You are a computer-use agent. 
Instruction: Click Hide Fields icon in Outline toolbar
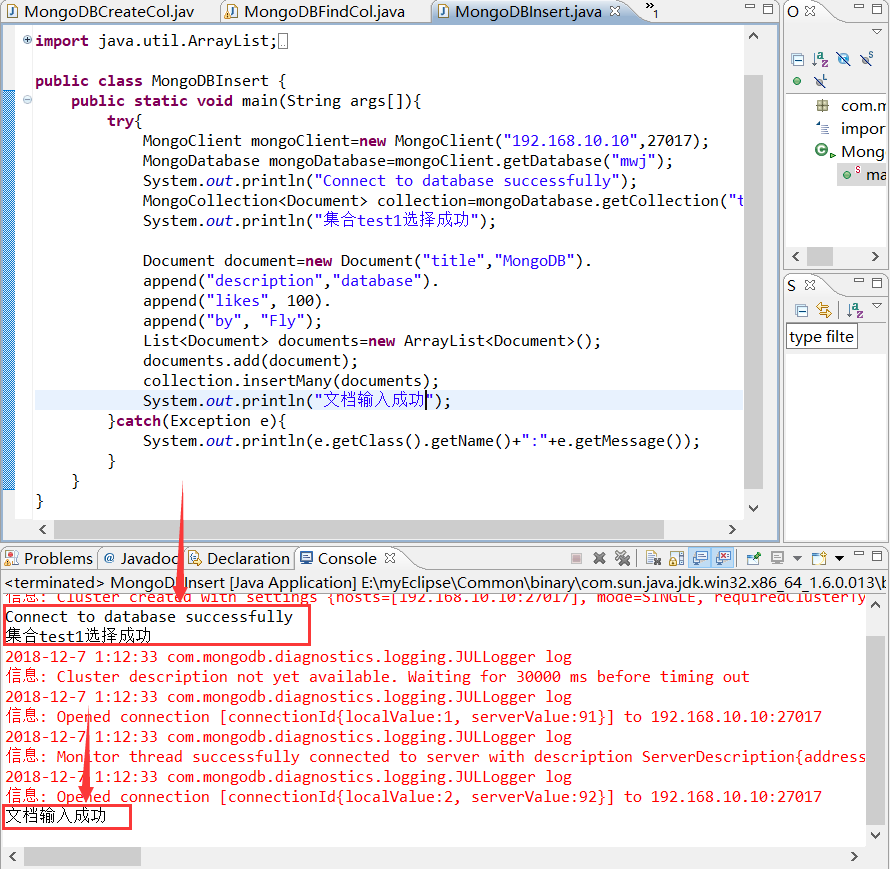(843, 59)
